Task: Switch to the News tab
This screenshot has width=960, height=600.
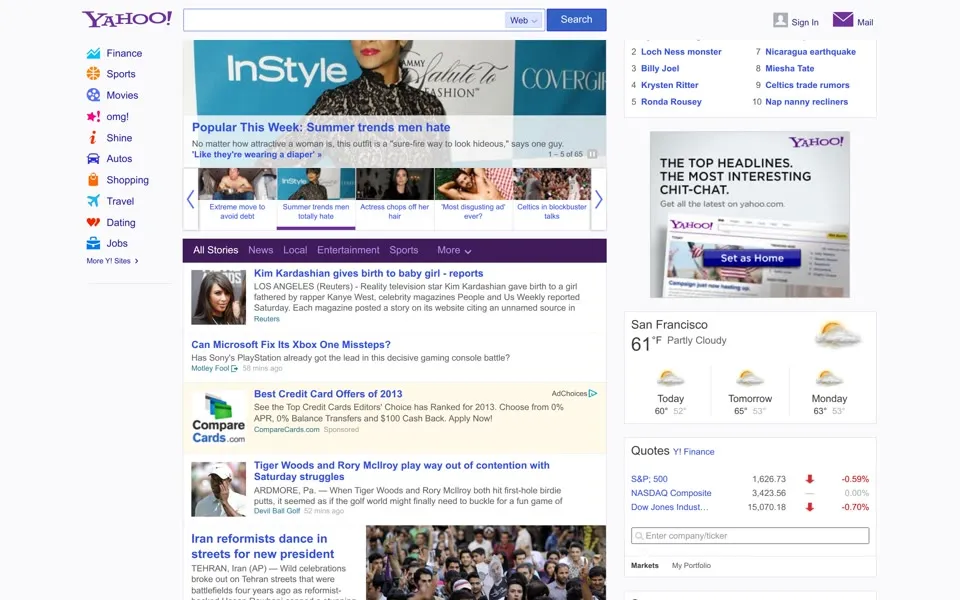Action: (261, 250)
